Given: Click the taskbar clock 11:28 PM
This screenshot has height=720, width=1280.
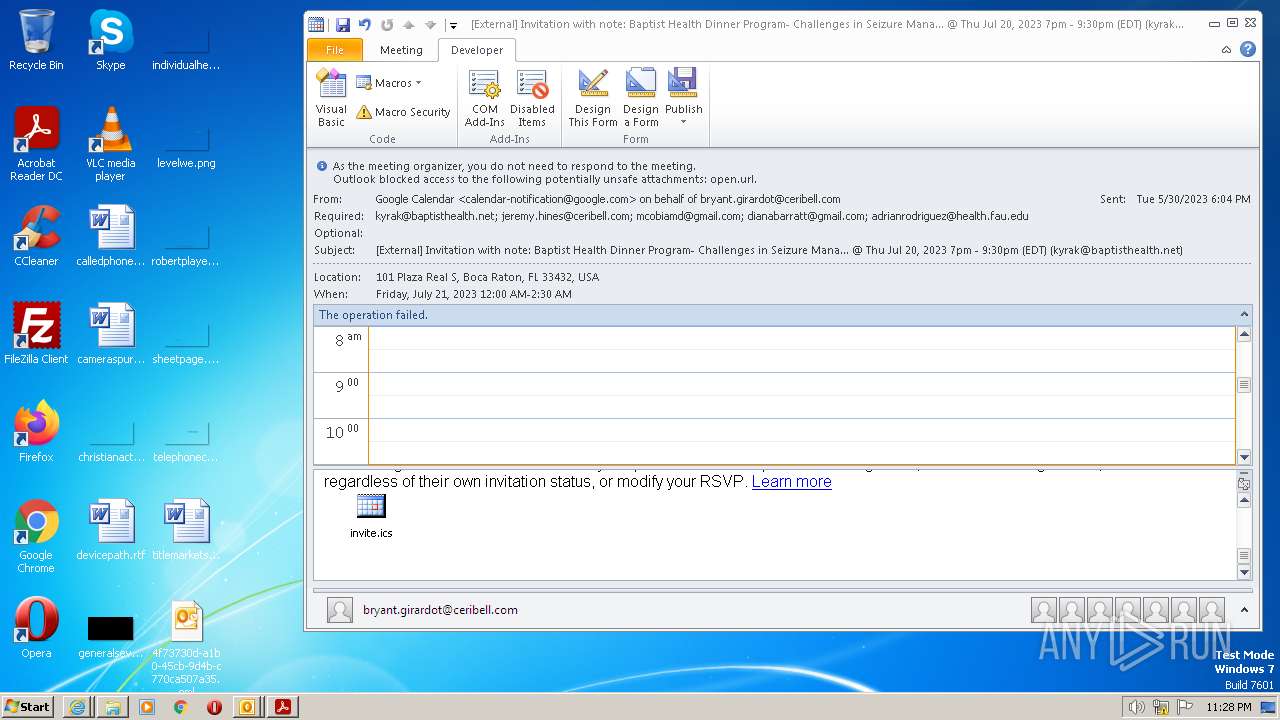Looking at the screenshot, I should [x=1229, y=707].
